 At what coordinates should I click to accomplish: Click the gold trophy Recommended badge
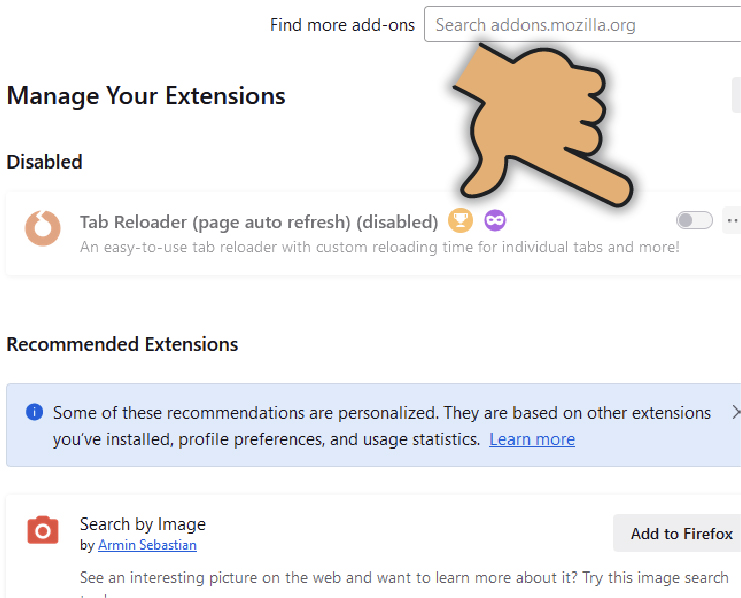point(459,220)
